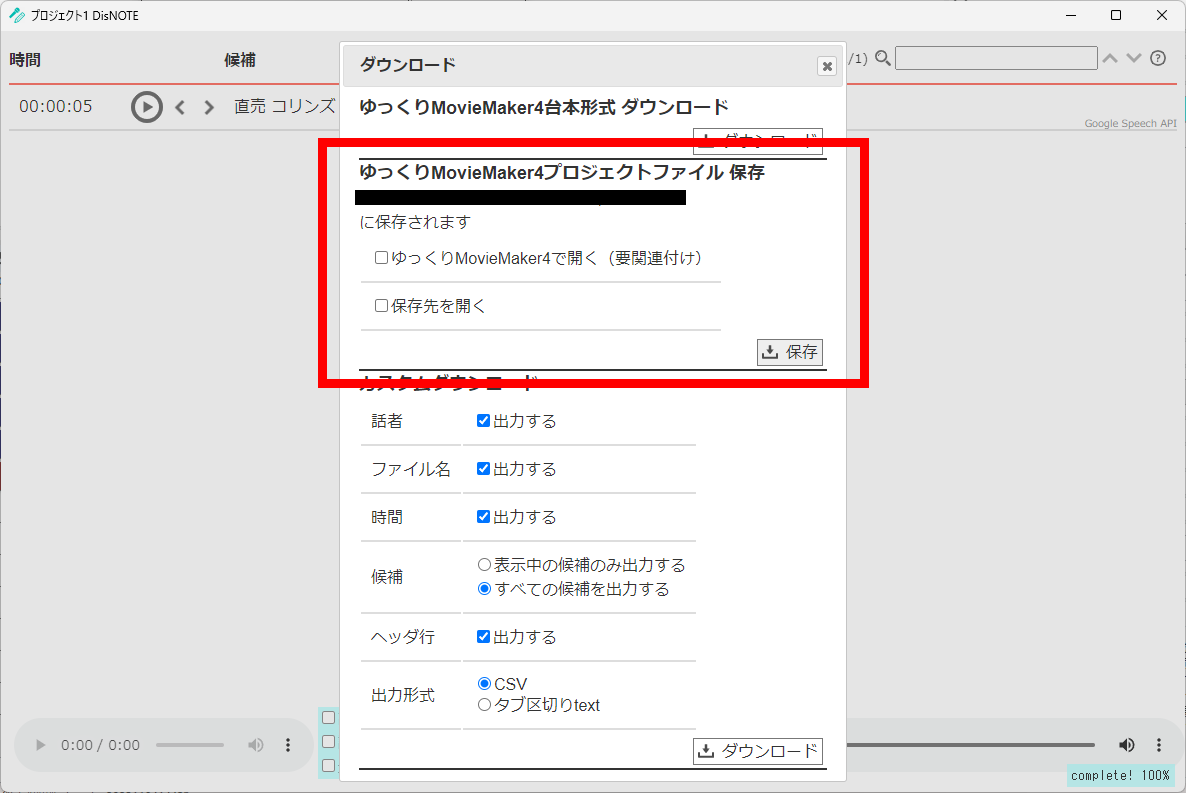Uncheck ヘッダ行 出力する checkbox
Image resolution: width=1186 pixels, height=793 pixels.
pos(483,636)
